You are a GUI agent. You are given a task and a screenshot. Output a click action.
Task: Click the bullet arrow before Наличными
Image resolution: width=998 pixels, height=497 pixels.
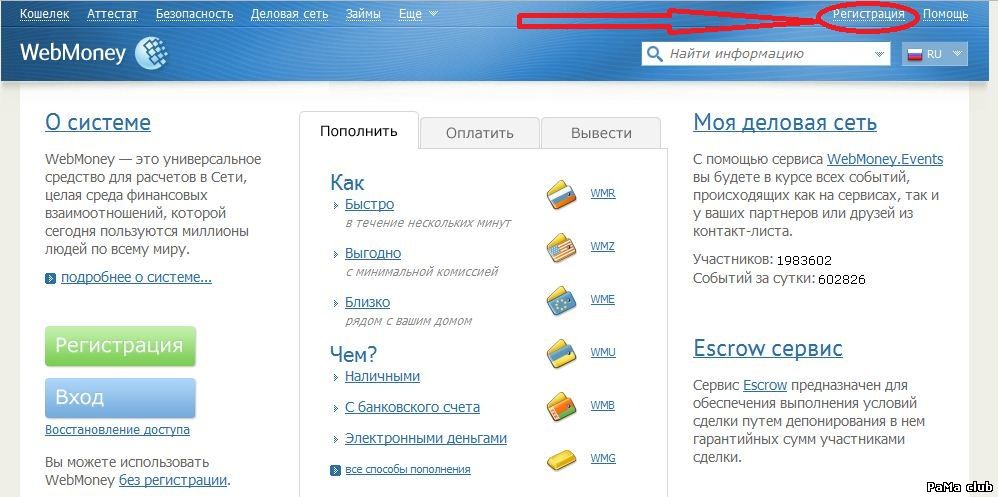pos(336,377)
